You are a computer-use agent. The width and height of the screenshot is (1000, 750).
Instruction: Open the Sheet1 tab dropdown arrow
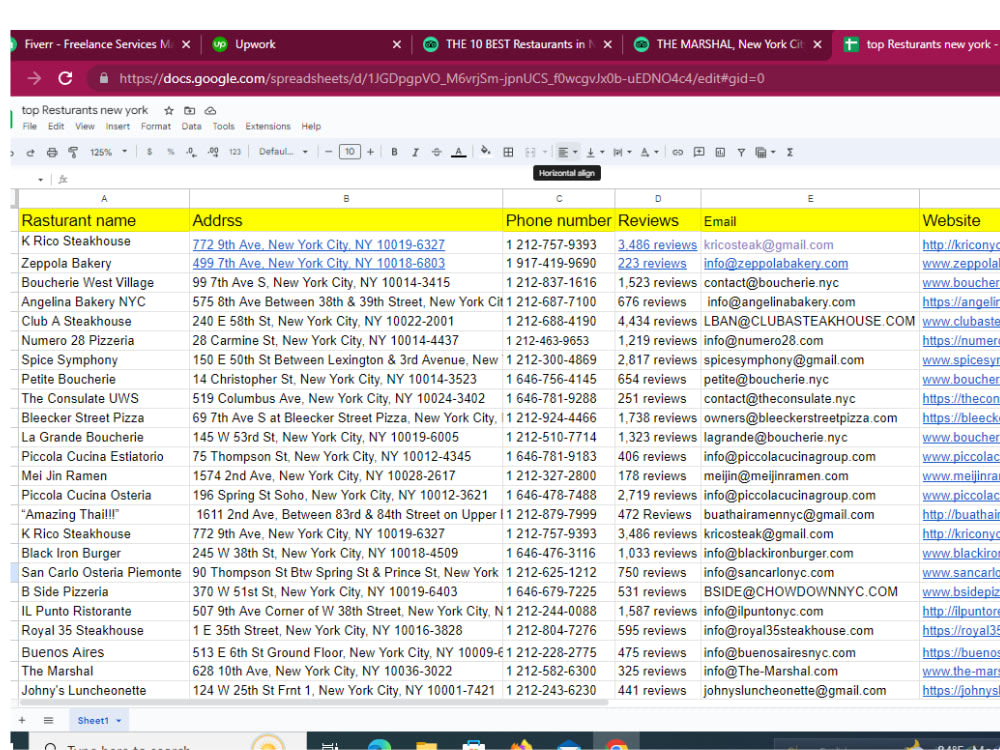tap(119, 721)
